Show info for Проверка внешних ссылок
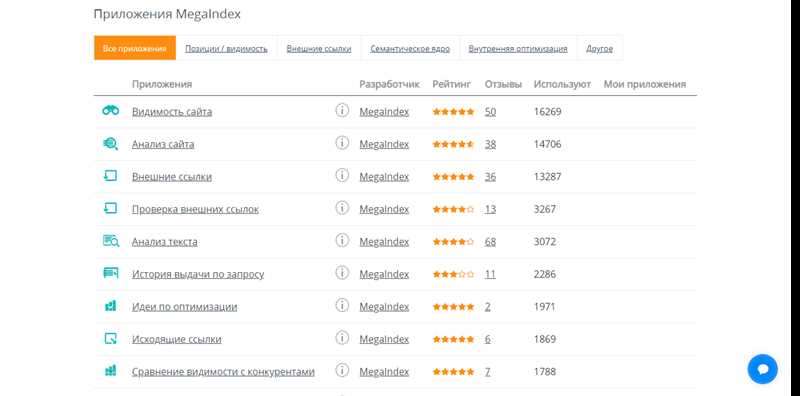Screen dimensions: 800x396 click(x=342, y=208)
